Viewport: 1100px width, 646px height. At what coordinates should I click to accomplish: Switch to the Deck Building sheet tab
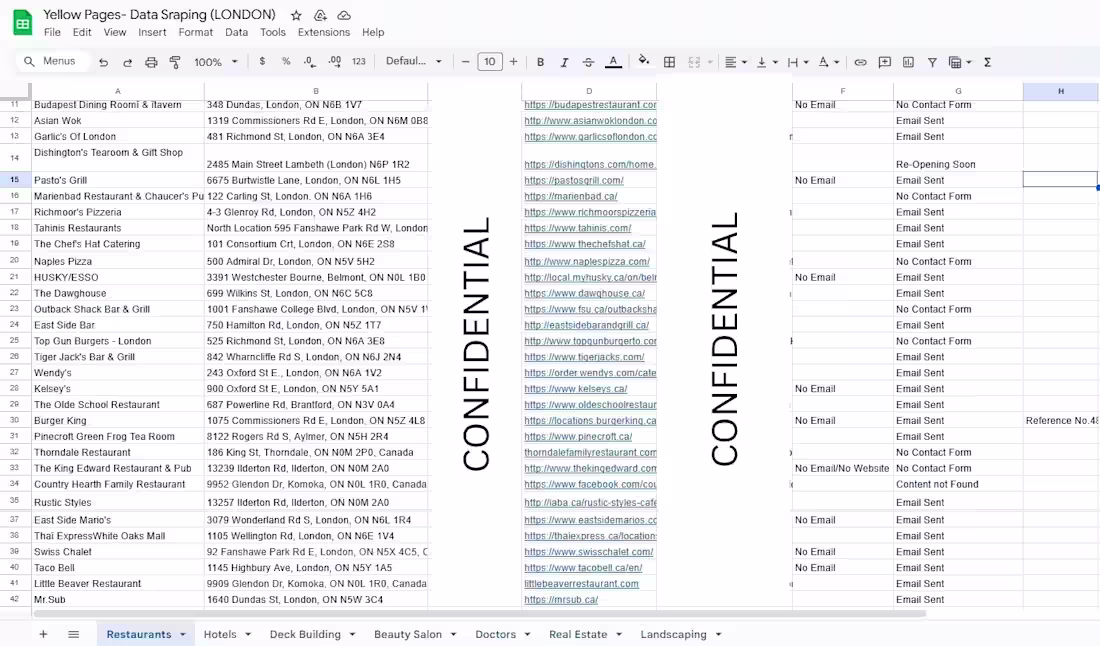point(305,634)
